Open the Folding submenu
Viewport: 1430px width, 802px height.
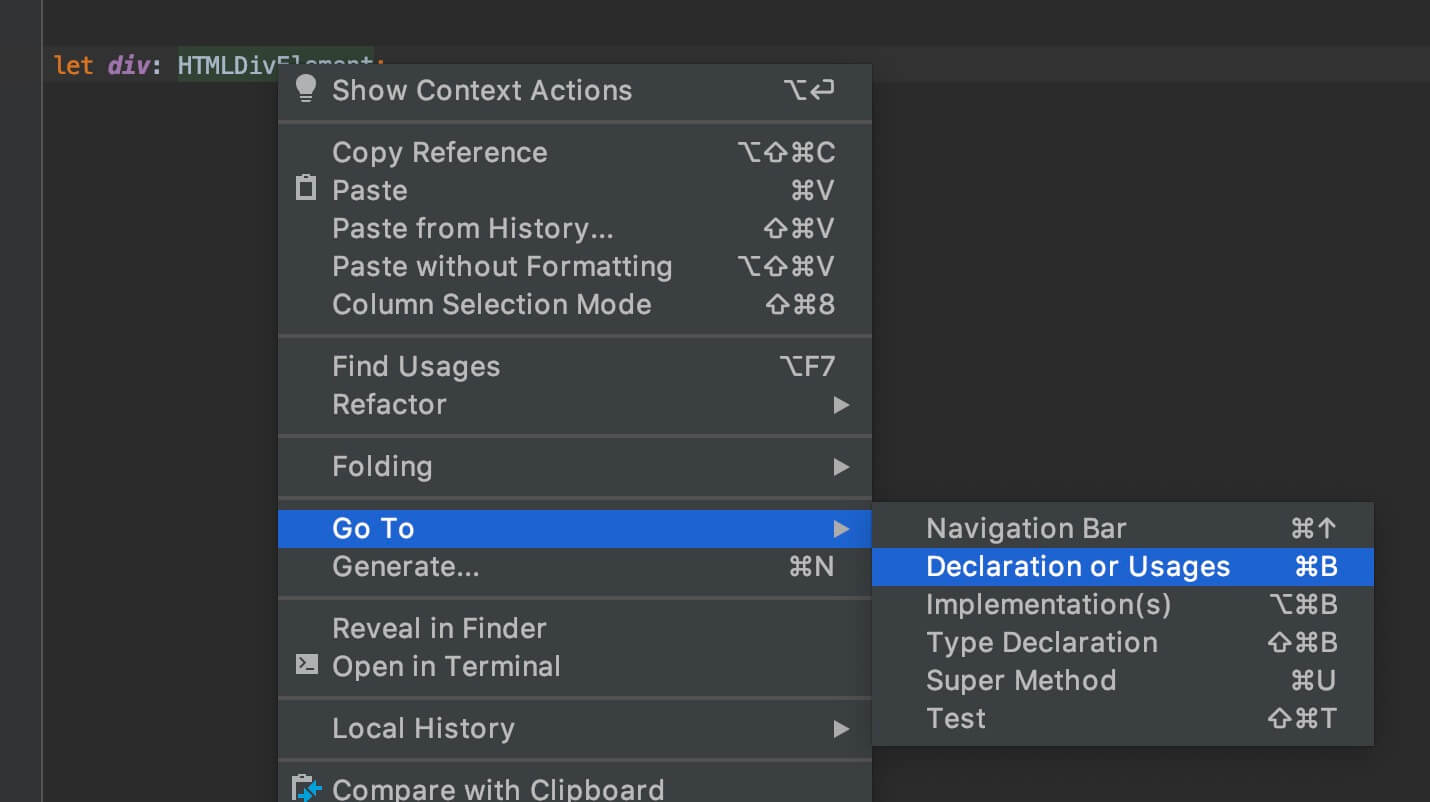coord(575,466)
